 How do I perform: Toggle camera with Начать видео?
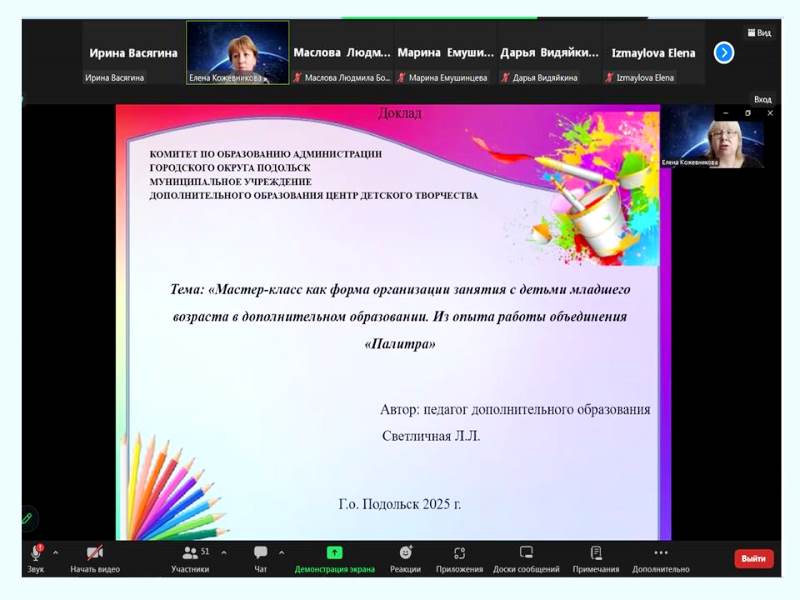coord(95,558)
